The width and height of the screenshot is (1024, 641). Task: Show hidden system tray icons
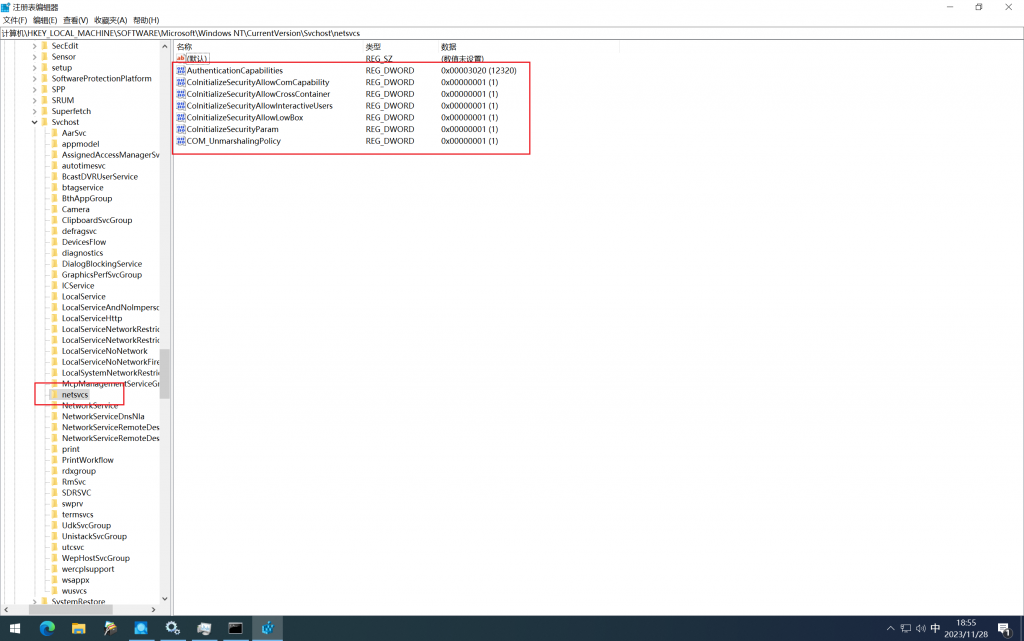point(890,629)
